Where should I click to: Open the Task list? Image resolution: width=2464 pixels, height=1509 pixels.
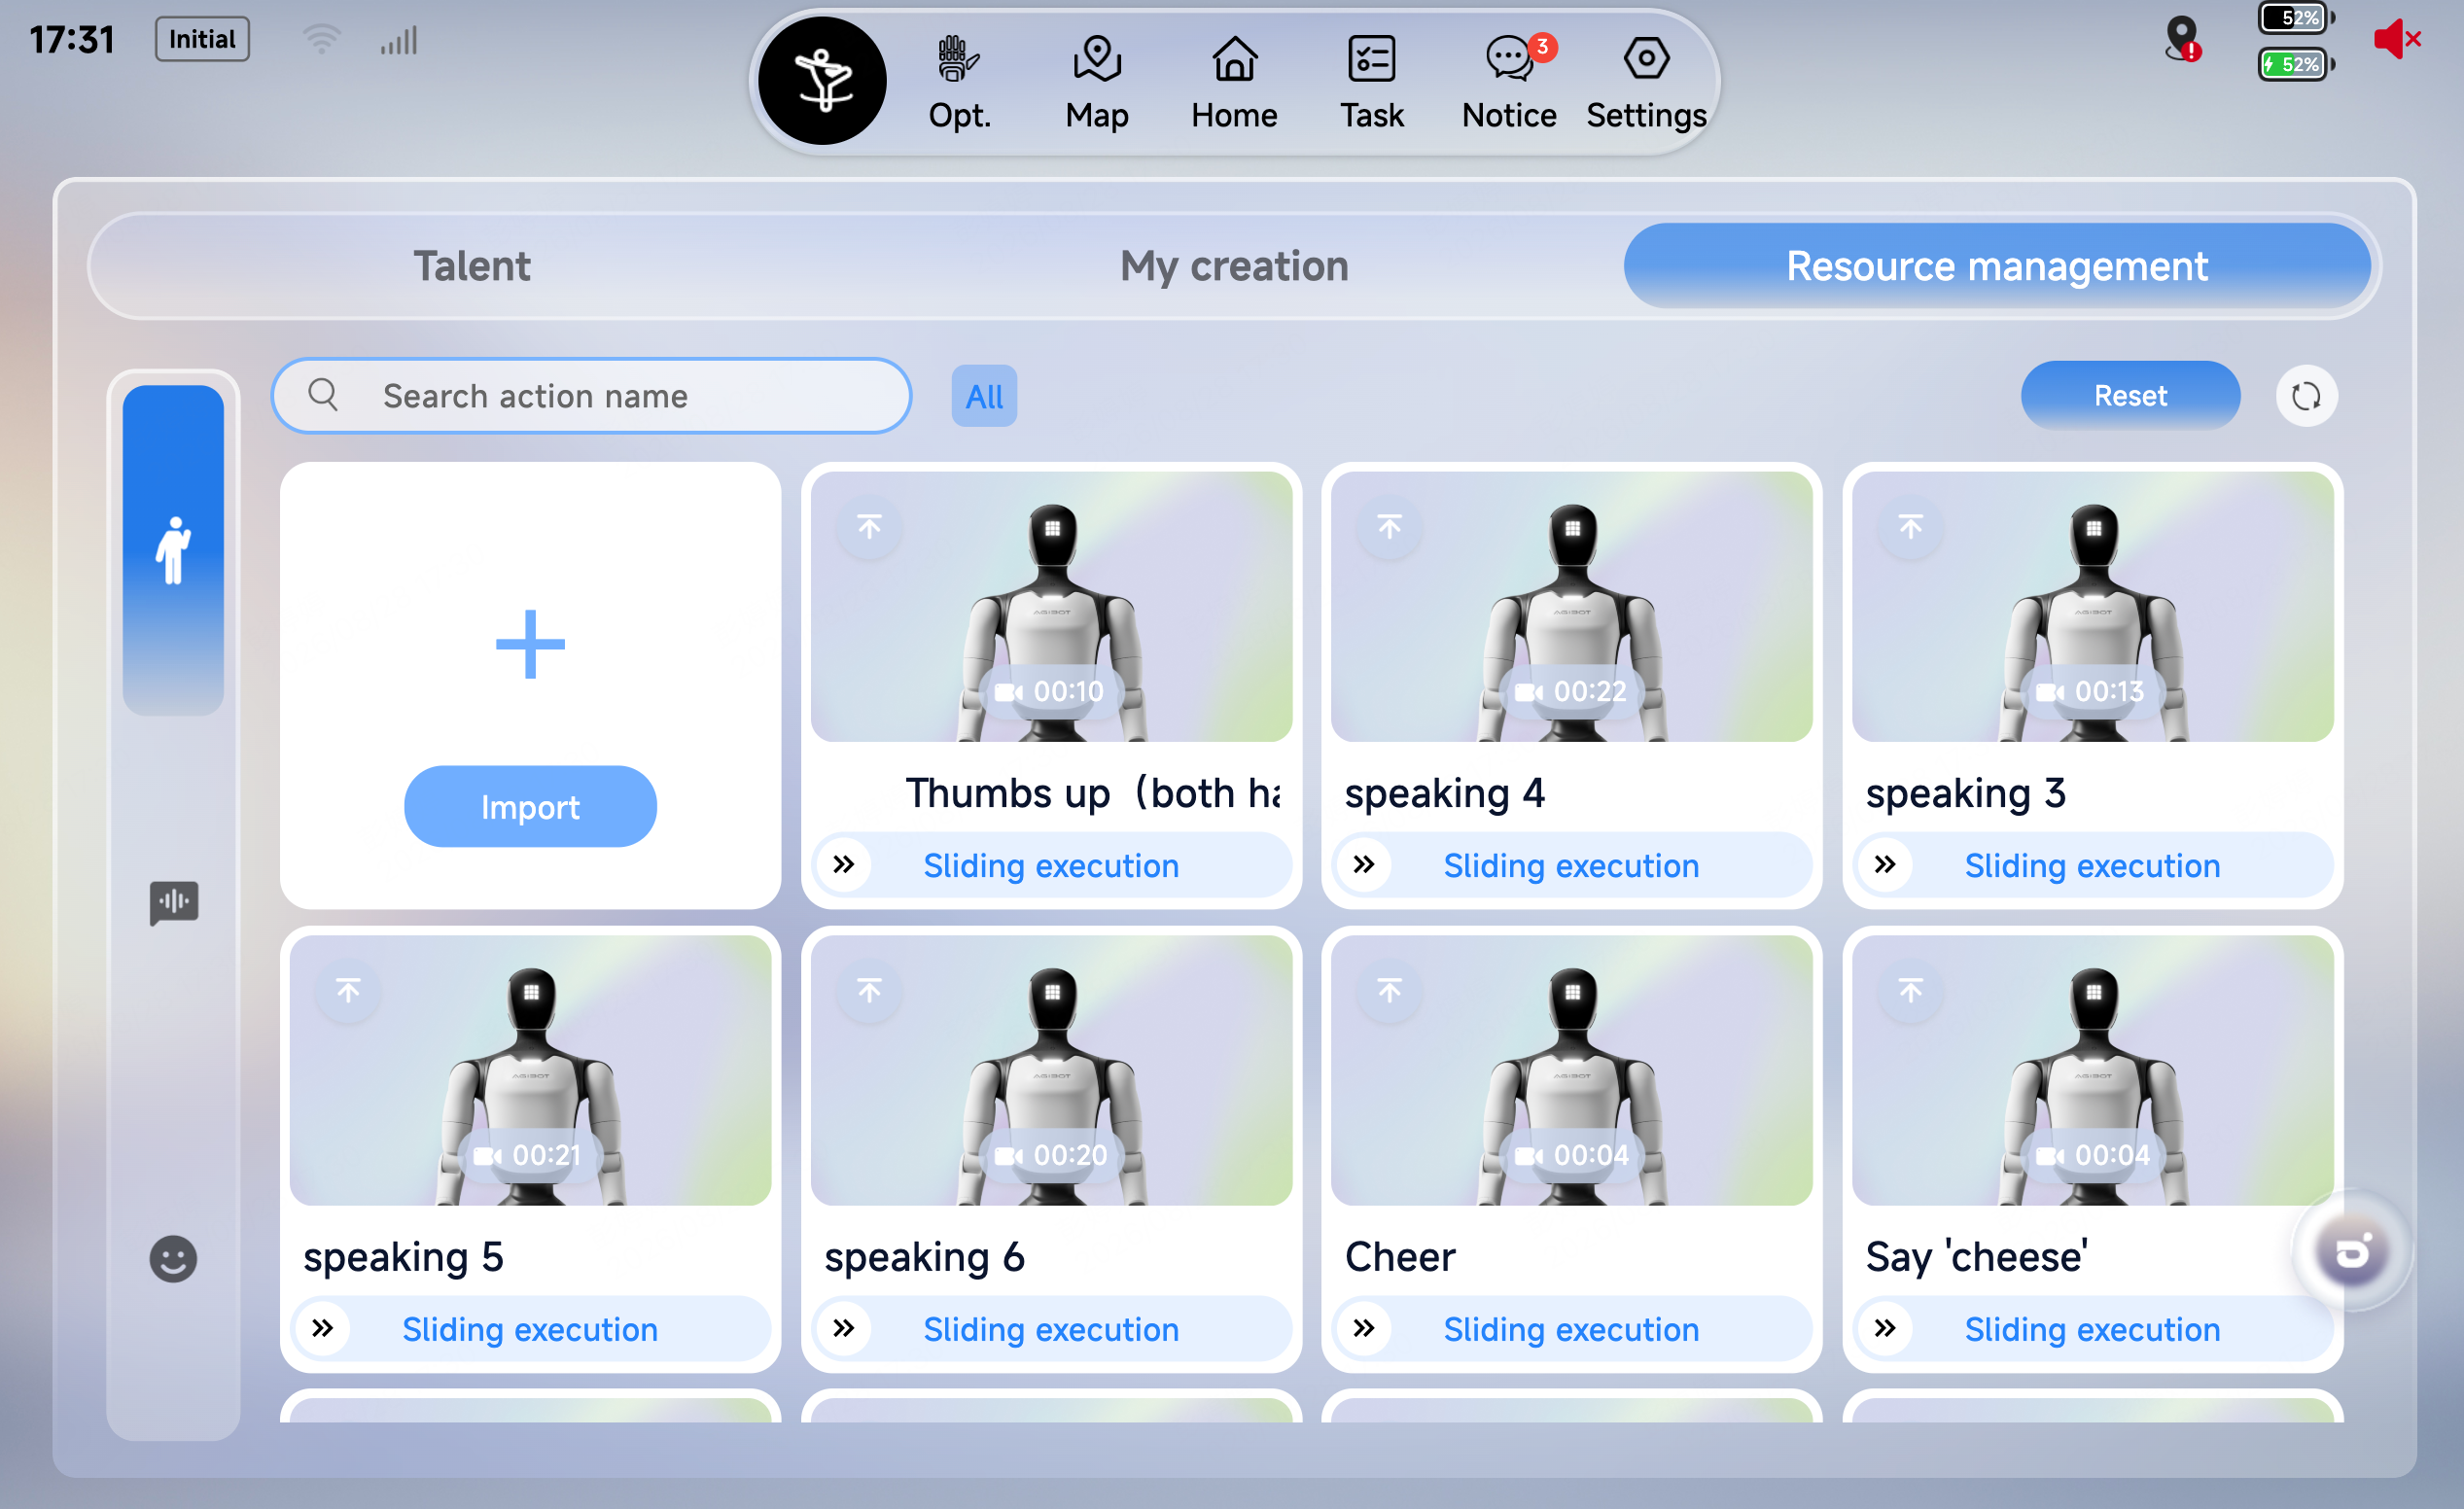(x=1372, y=83)
